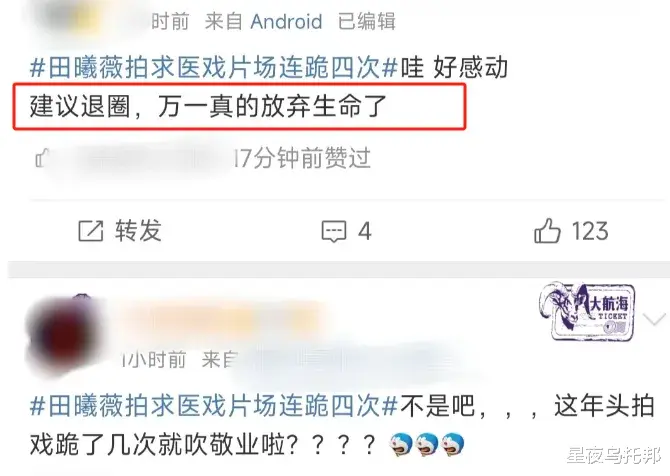Open the Android source link
The image size is (670, 476).
click(x=286, y=21)
